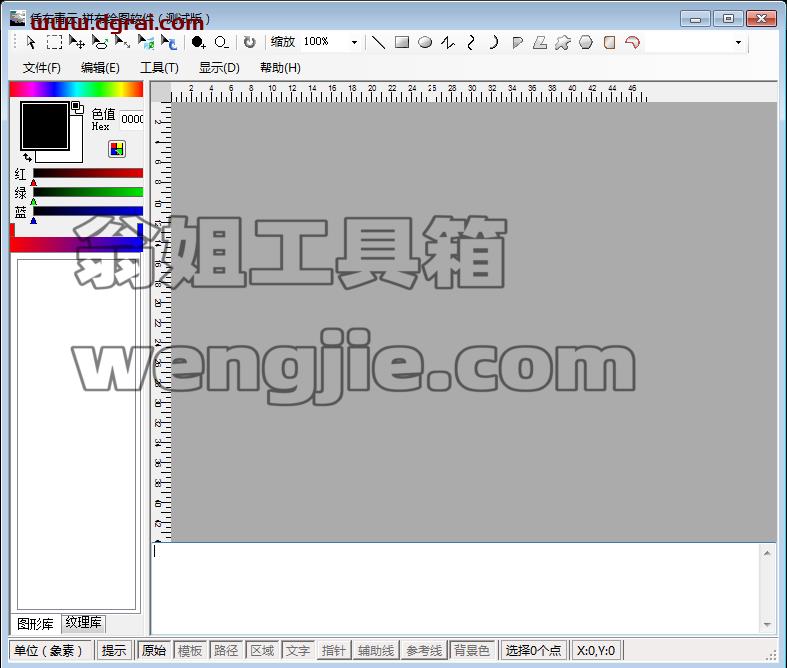Image resolution: width=787 pixels, height=668 pixels.
Task: Open the 帮助(H) menu
Action: pyautogui.click(x=280, y=68)
